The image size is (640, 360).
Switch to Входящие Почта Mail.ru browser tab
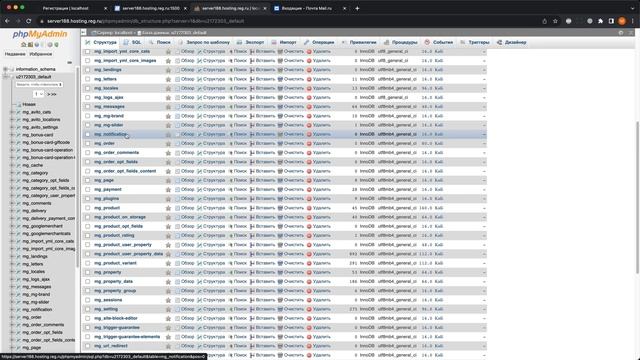[x=307, y=8]
